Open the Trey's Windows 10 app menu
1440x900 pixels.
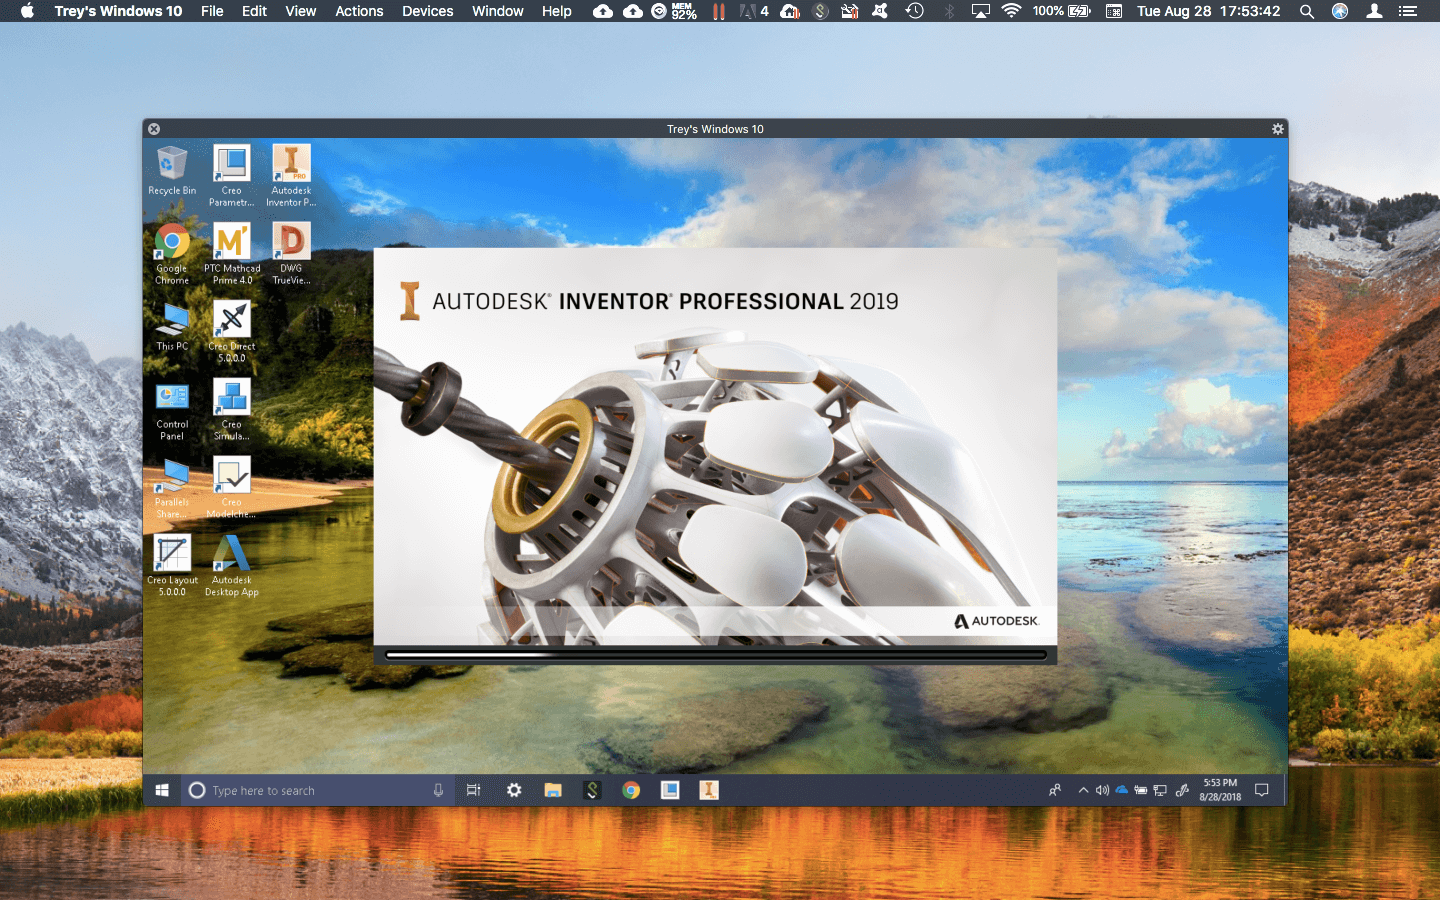click(118, 11)
